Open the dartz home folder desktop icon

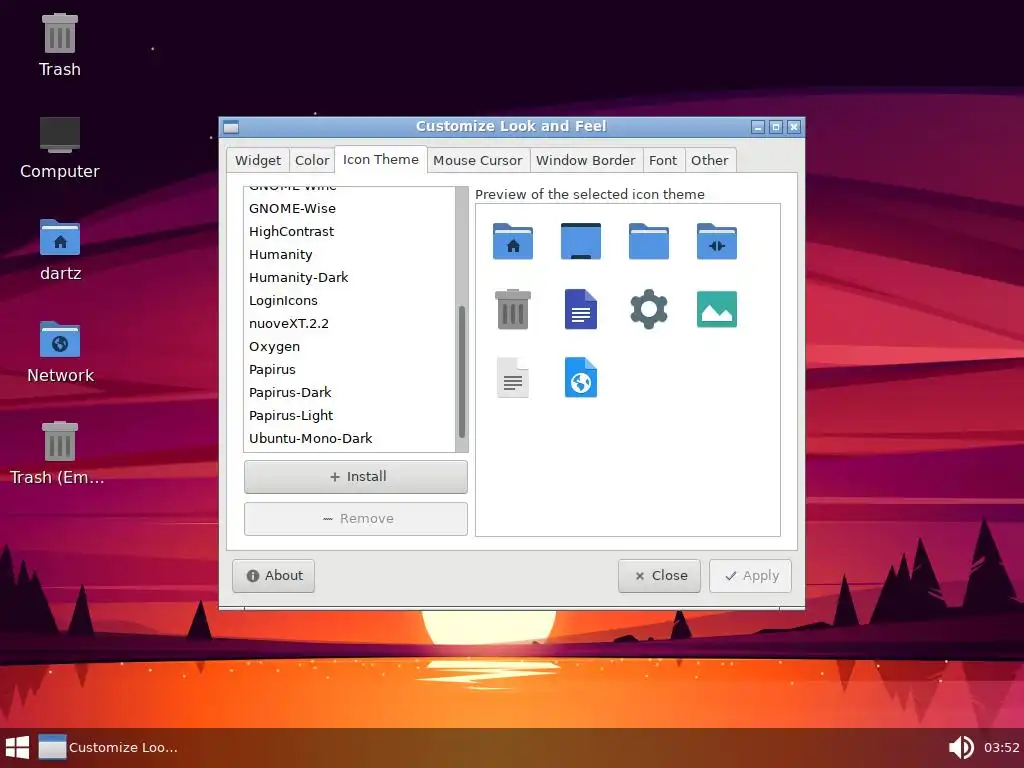(x=59, y=250)
